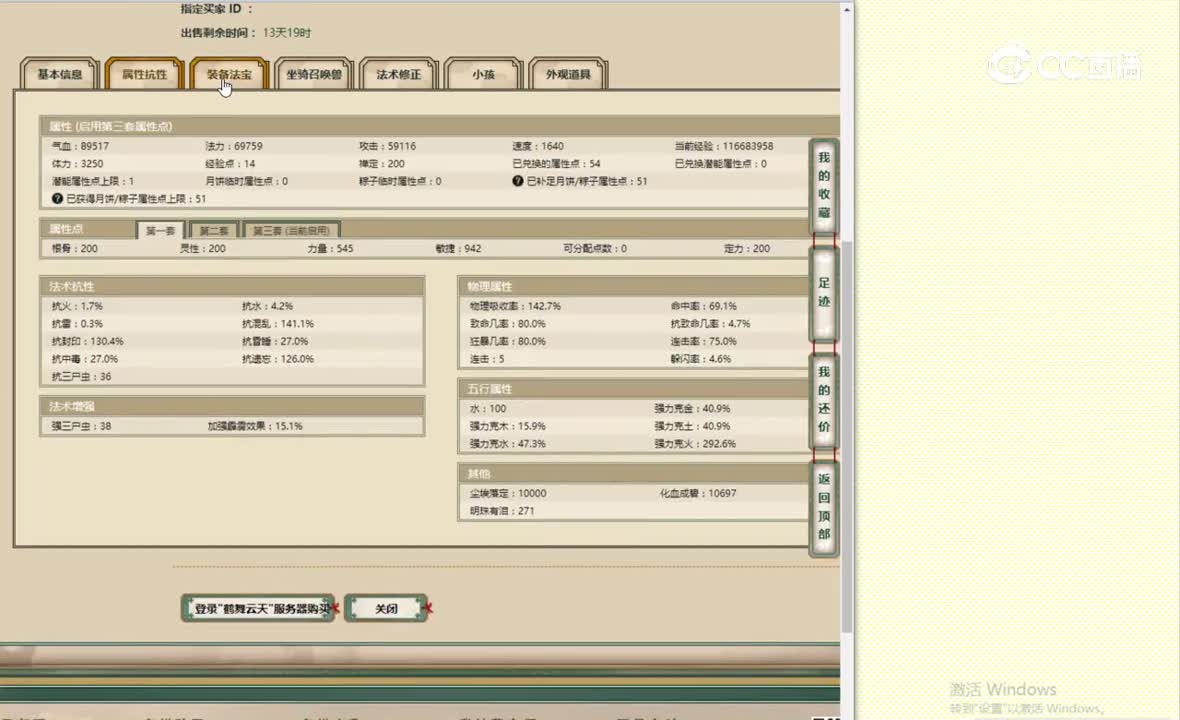Click 返回顶部 side button
Image resolution: width=1180 pixels, height=720 pixels.
[824, 507]
